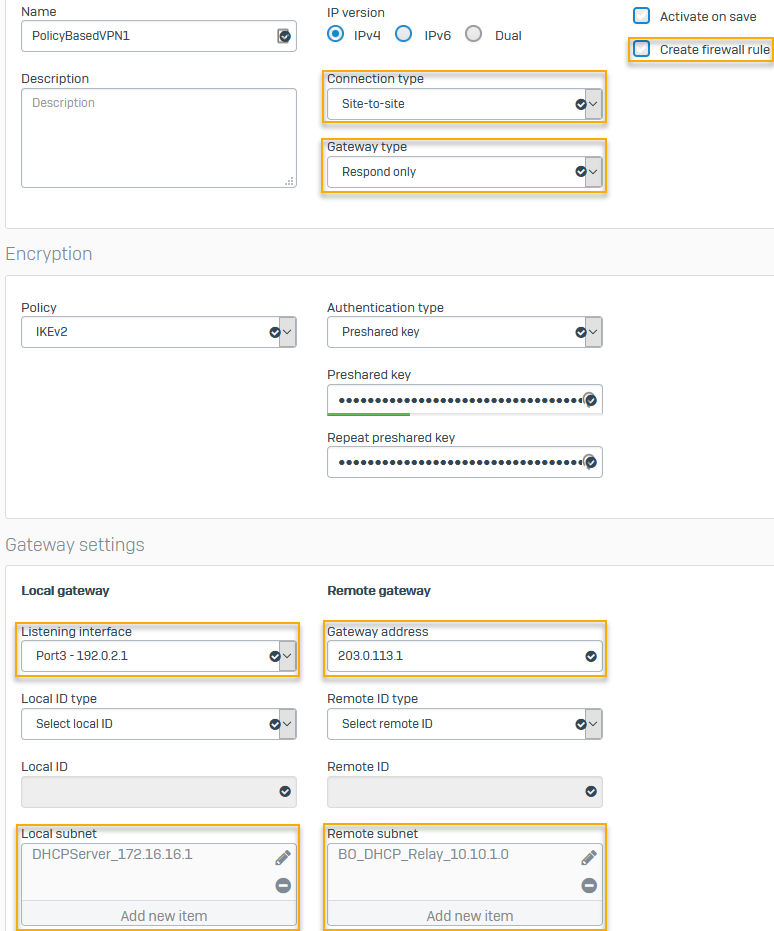Open the Policy IKEv2 dropdown

(x=158, y=332)
